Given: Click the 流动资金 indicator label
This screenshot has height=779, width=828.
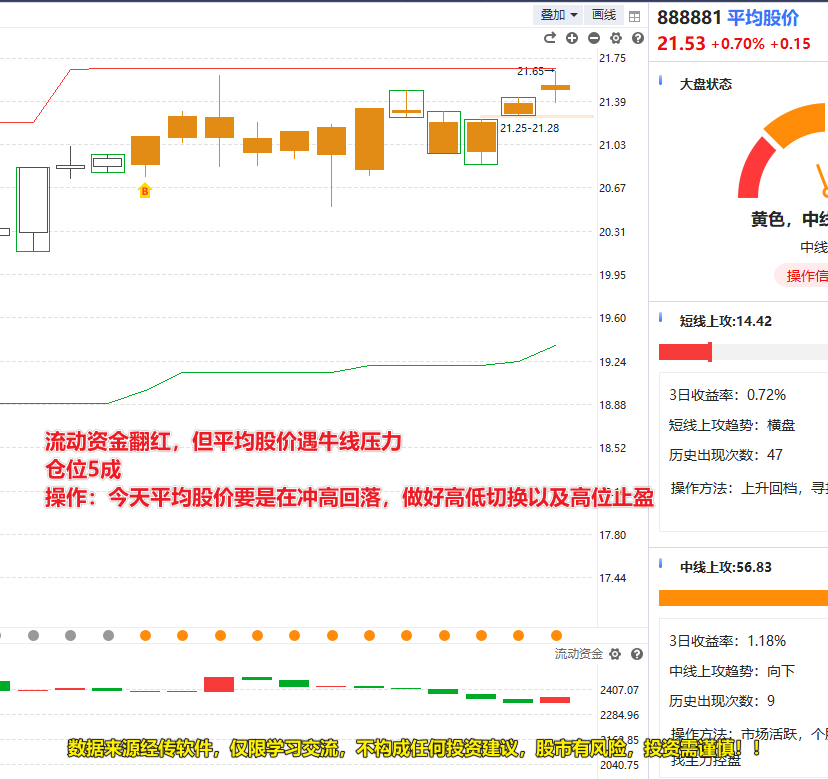Looking at the screenshot, I should [x=578, y=654].
